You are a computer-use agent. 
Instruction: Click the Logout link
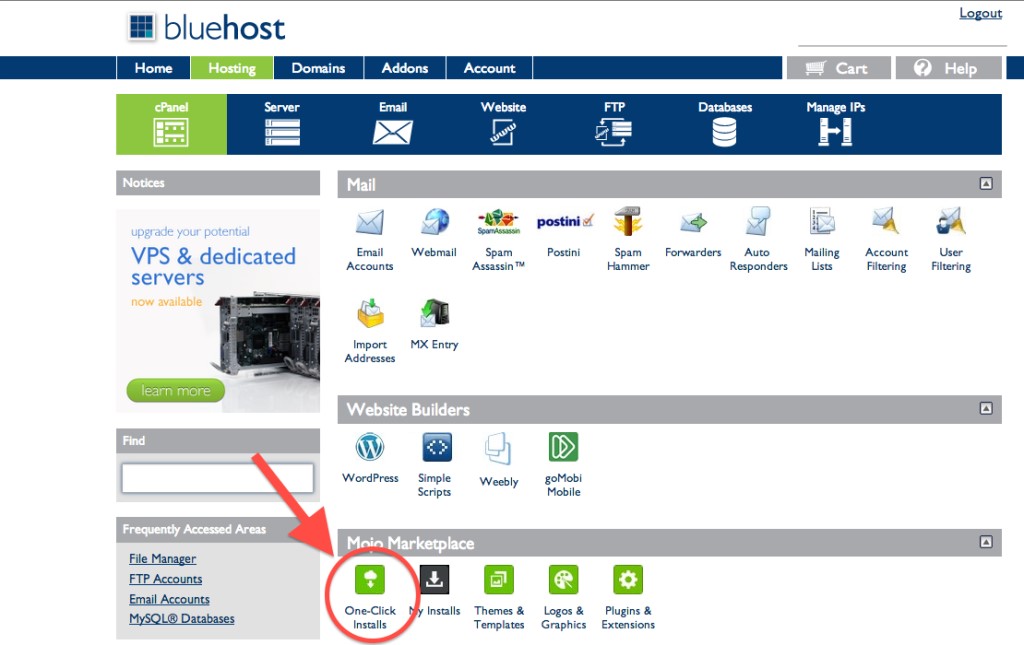click(x=980, y=13)
